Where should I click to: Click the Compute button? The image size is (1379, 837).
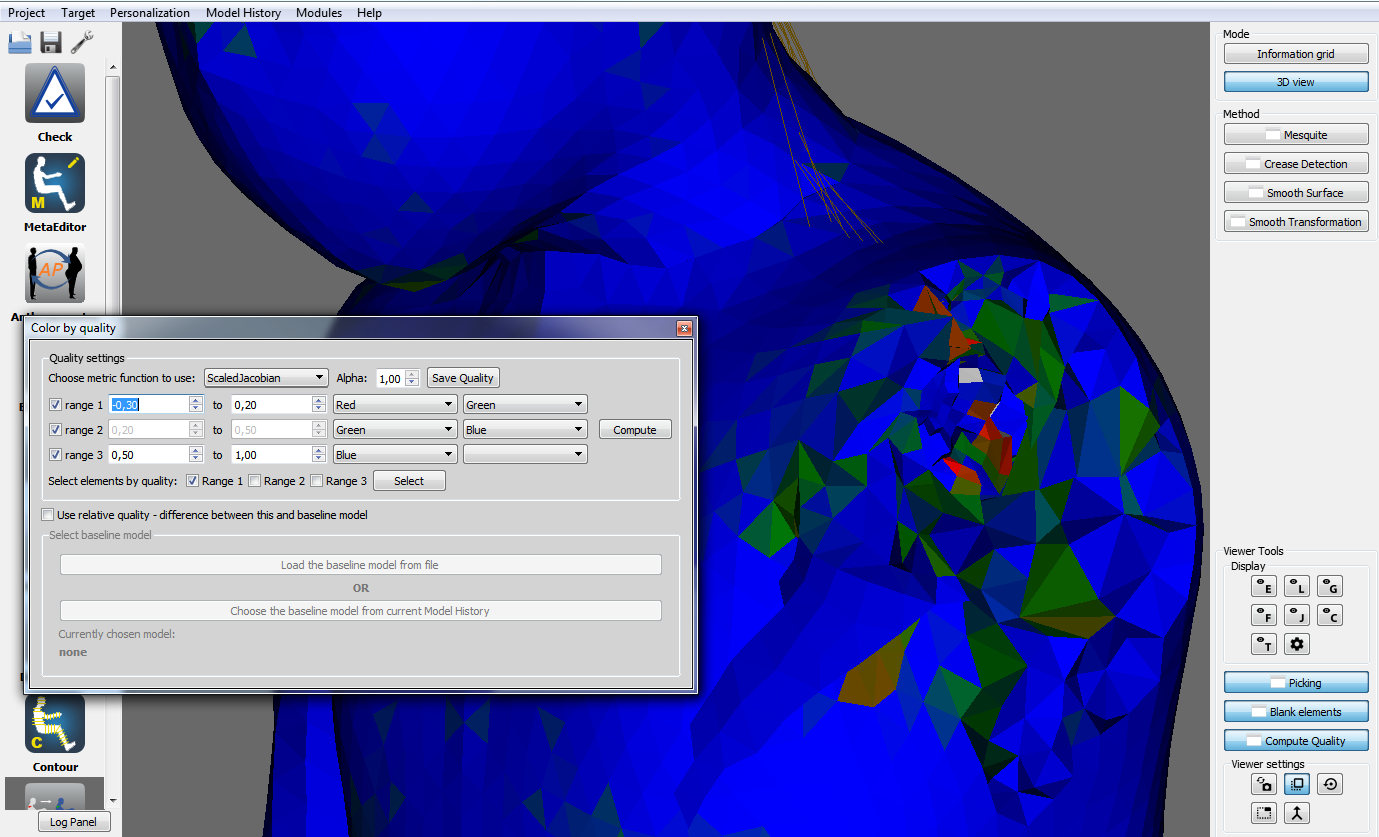[635, 430]
